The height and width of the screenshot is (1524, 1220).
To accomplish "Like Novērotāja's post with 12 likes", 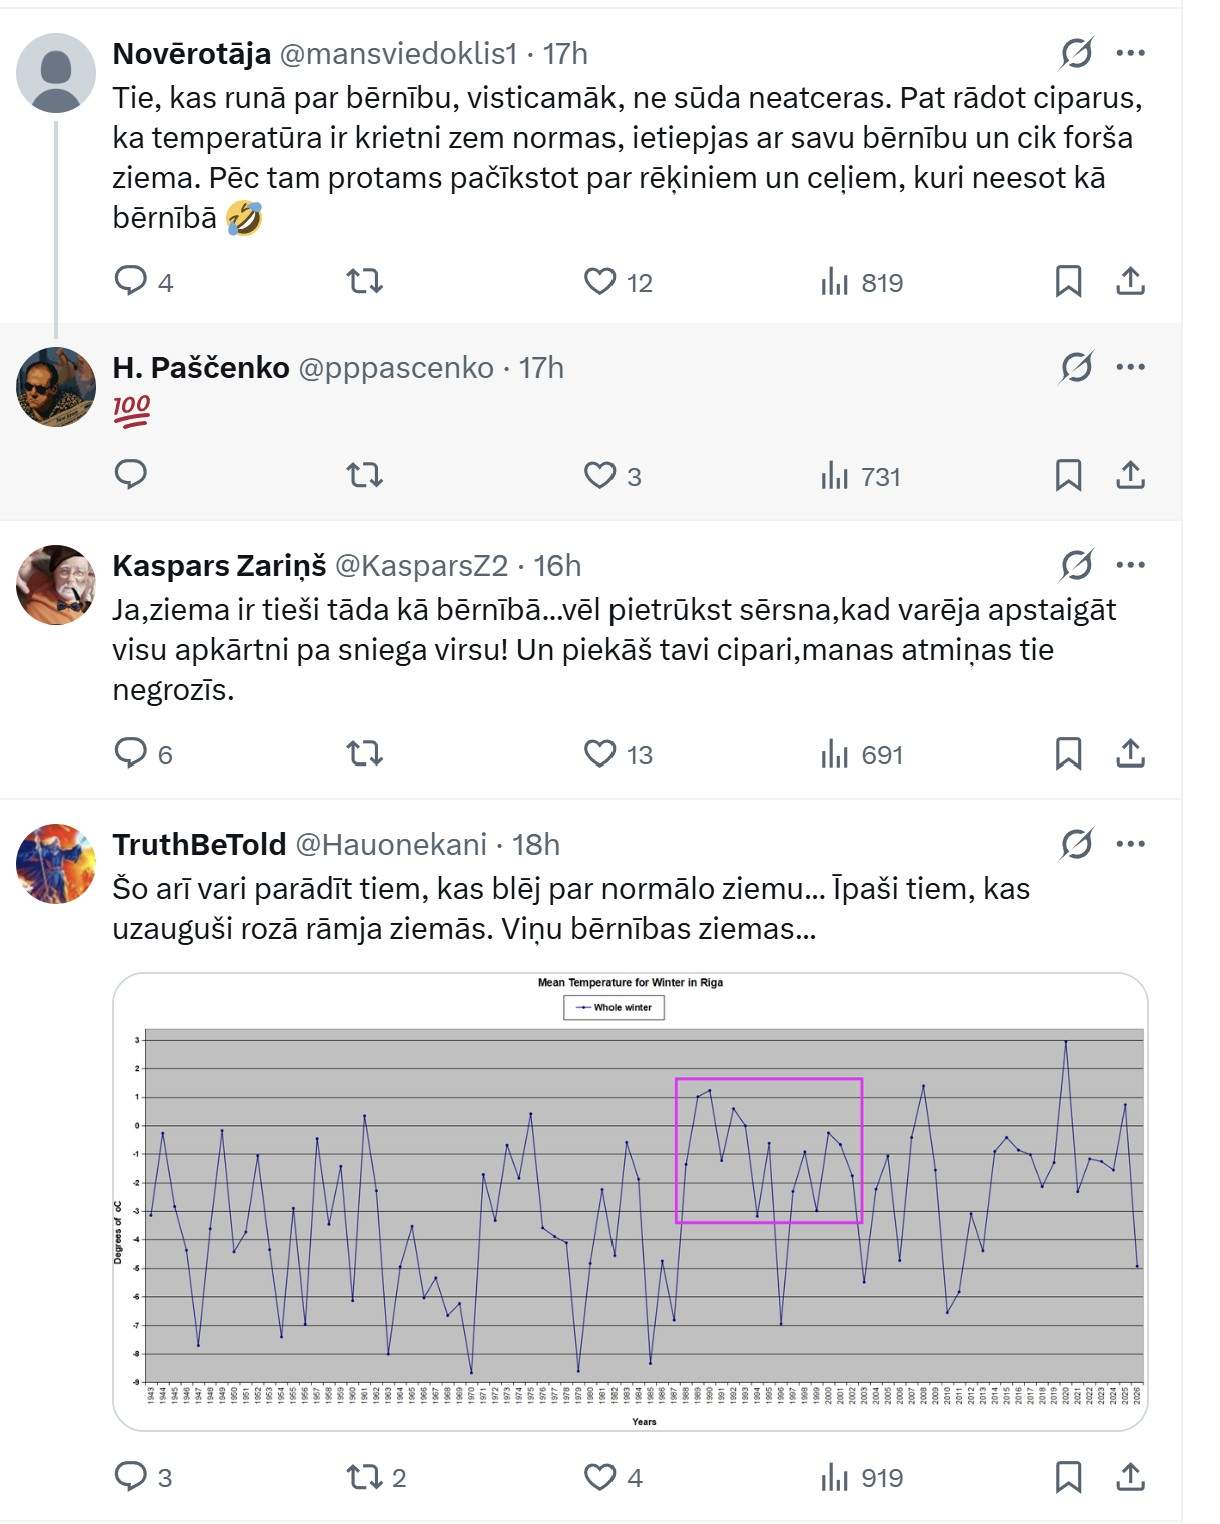I will tap(600, 281).
